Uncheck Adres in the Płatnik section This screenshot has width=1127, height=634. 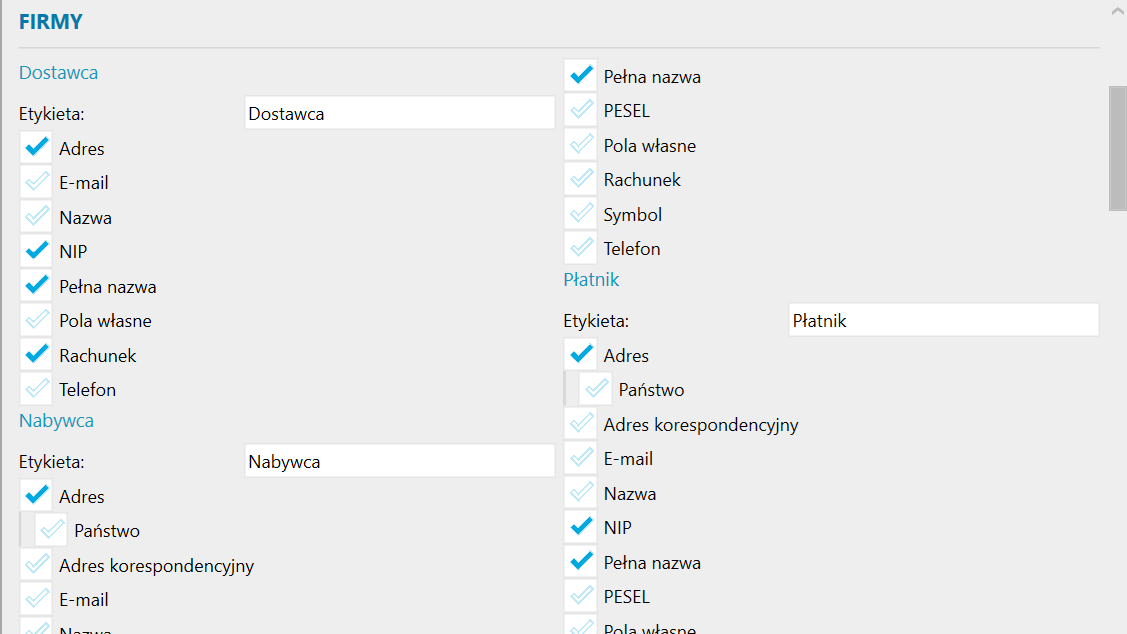[x=581, y=355]
